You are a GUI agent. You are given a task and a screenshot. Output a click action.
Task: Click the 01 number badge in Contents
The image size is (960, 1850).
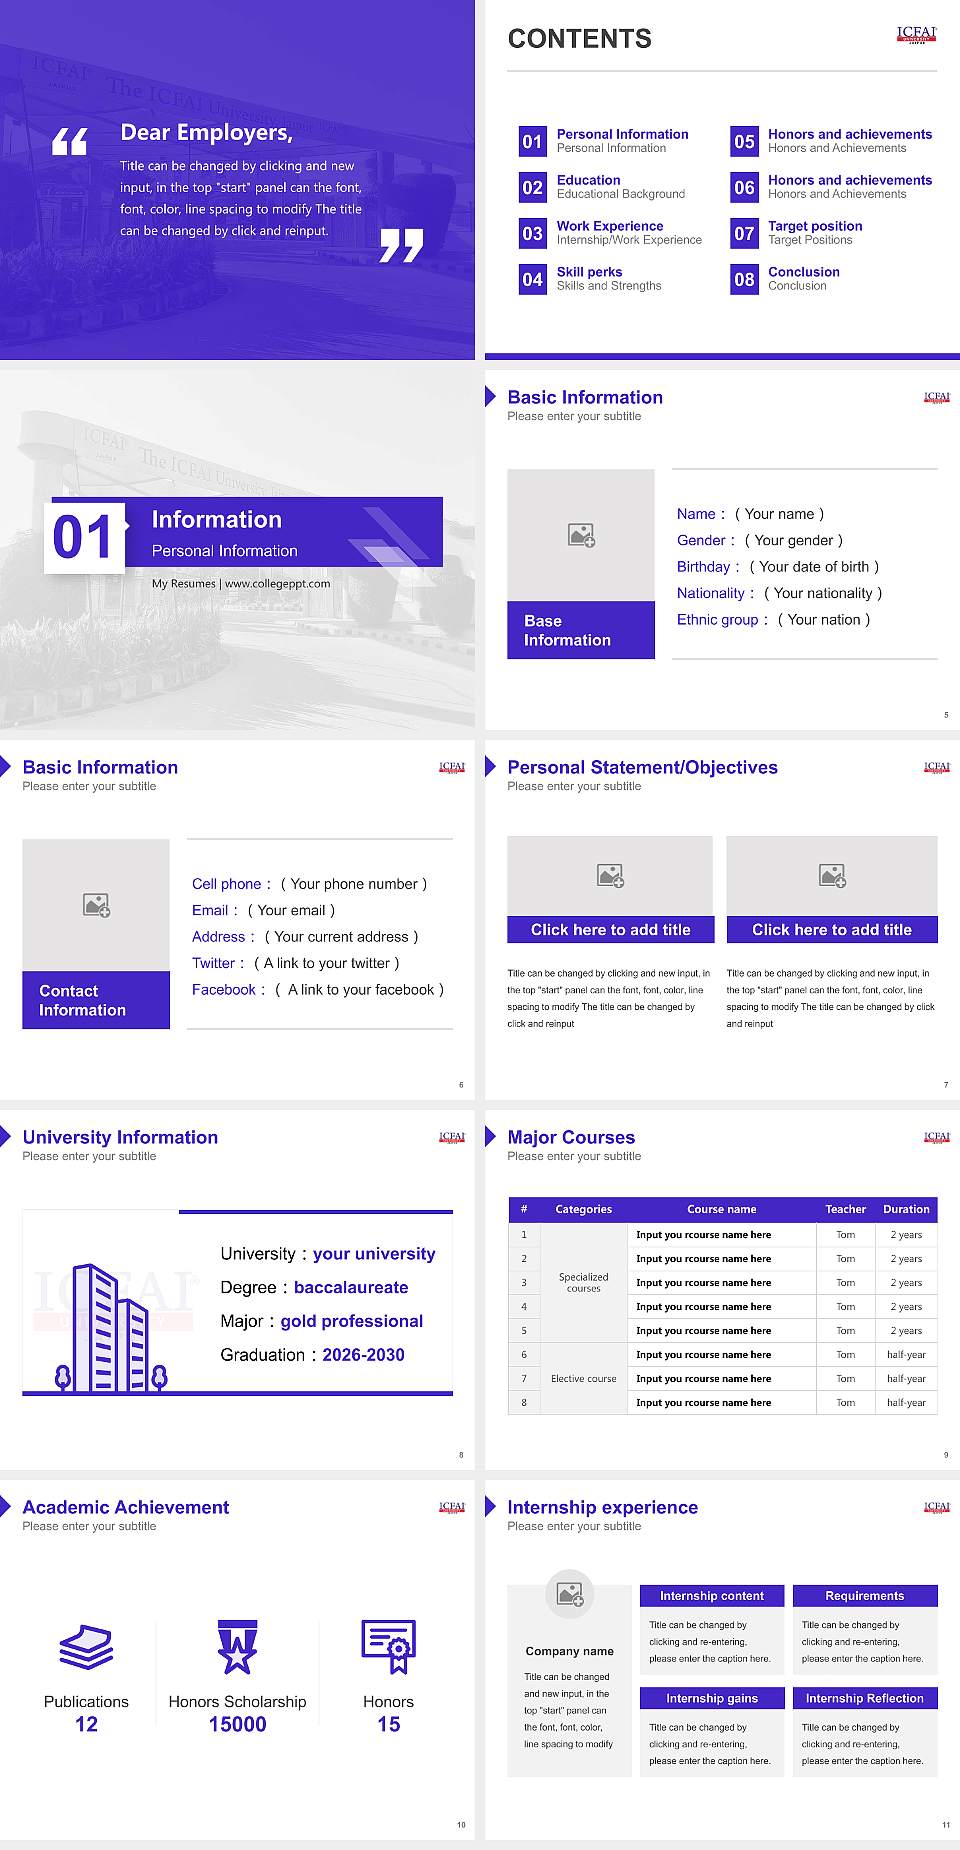pos(533,141)
